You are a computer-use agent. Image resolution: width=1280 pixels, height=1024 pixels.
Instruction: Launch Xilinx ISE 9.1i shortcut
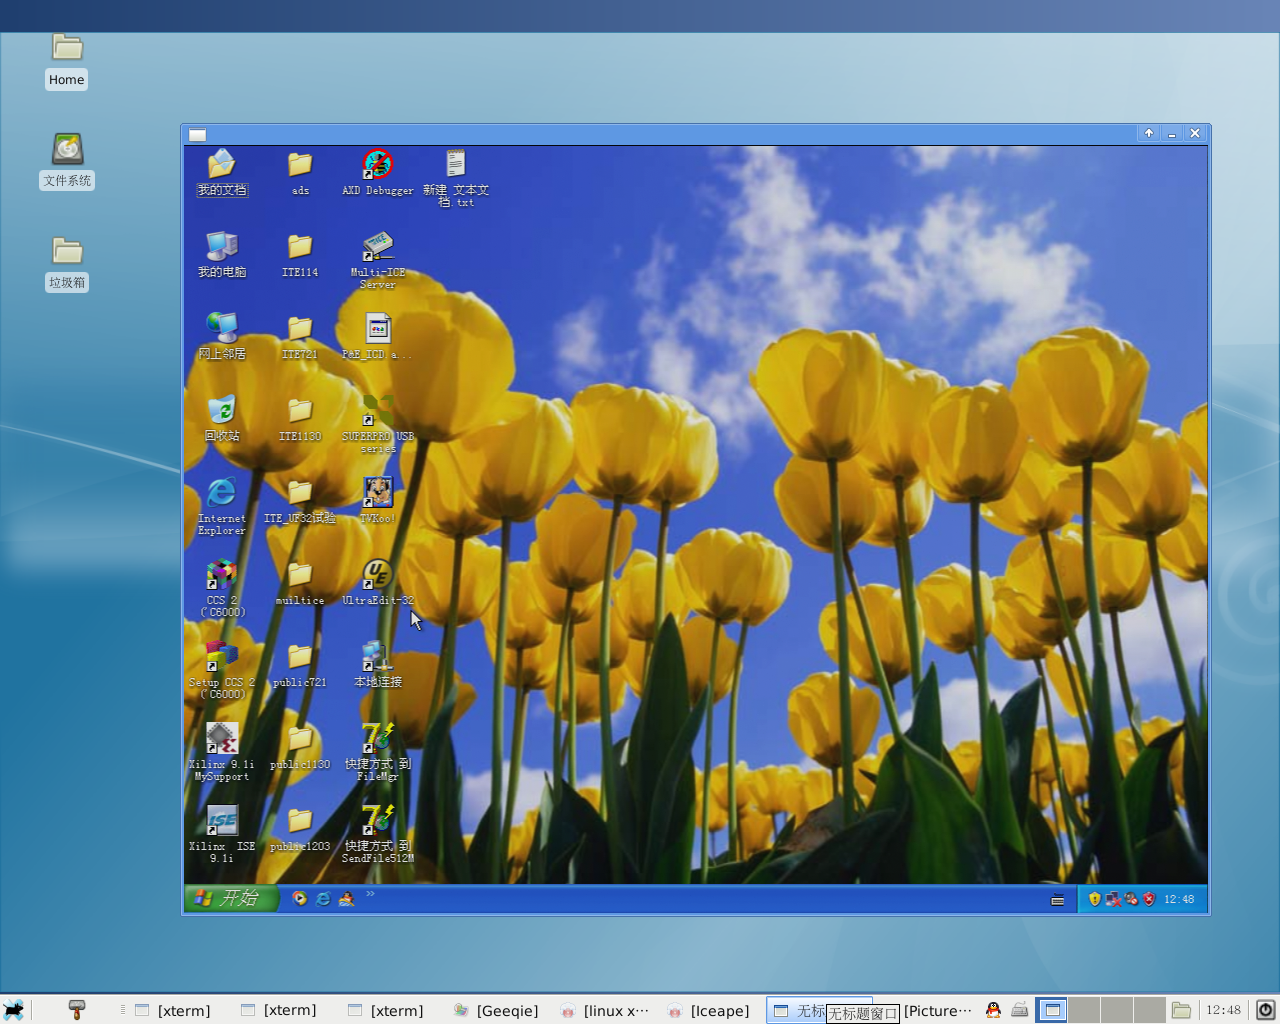pos(221,834)
